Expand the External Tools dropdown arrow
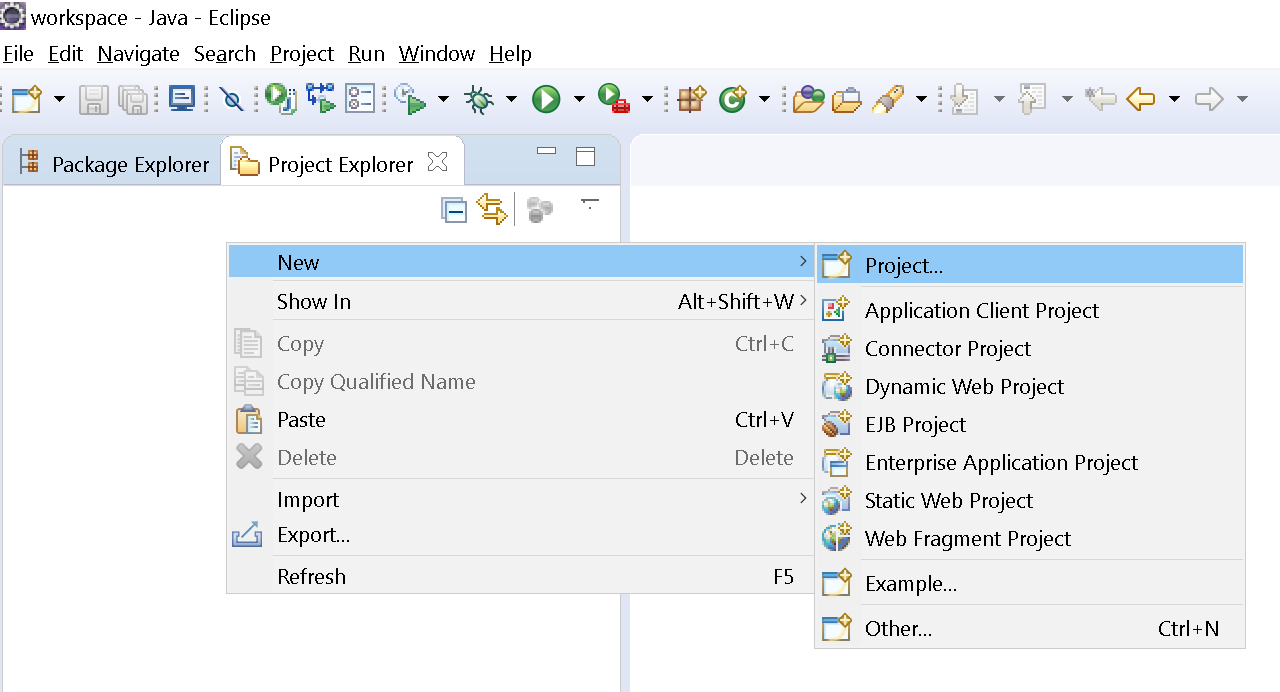Screen dimensions: 1280x692 click(x=647, y=99)
